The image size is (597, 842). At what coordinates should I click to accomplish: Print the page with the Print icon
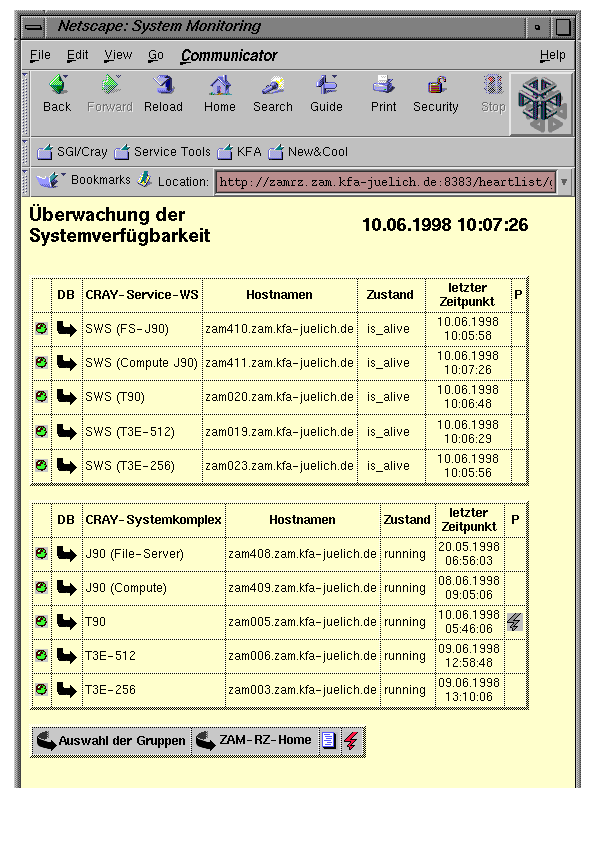pos(383,93)
